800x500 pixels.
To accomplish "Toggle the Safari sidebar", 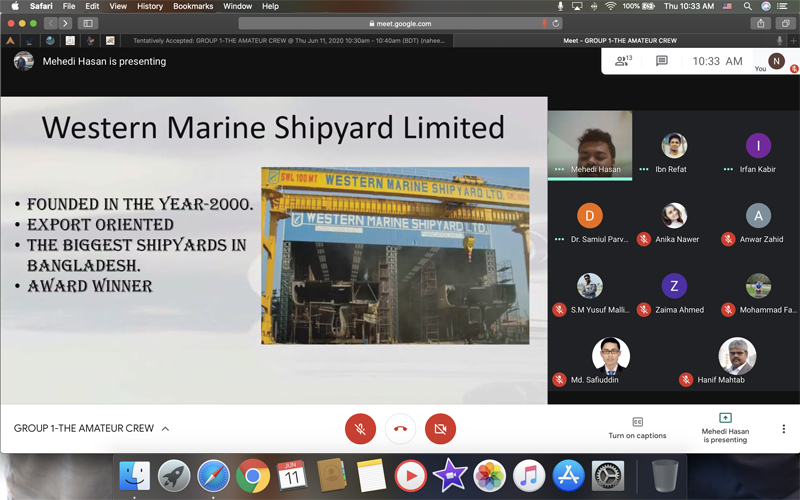I will pyautogui.click(x=88, y=23).
